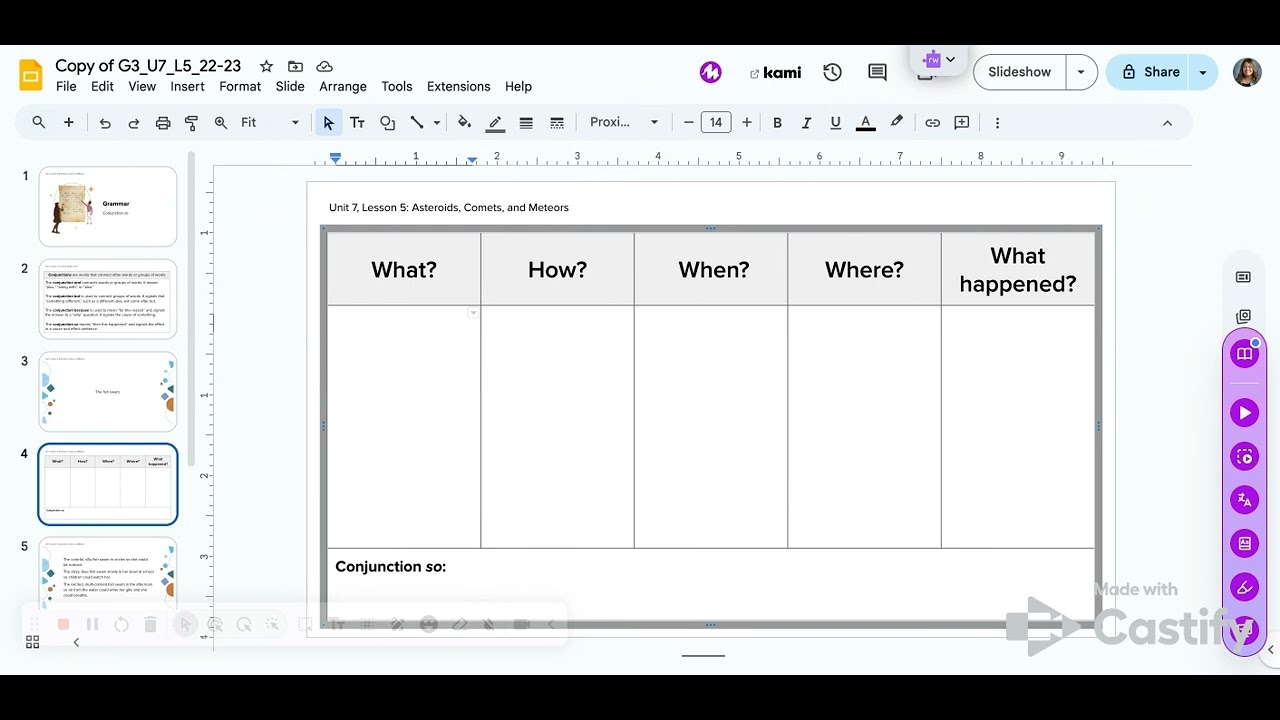The width and height of the screenshot is (1280, 720).
Task: Open the Share options dropdown arrow
Action: (x=1203, y=72)
